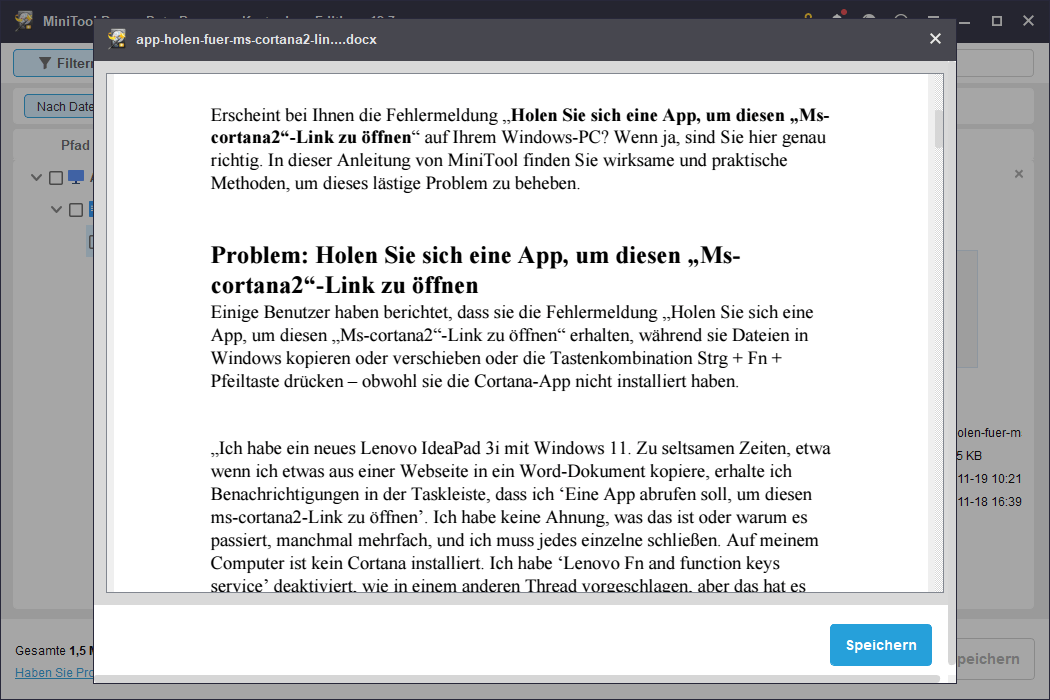Viewport: 1050px width, 700px height.
Task: Open the 'Haben Sie Pro...' link
Action: pos(54,673)
